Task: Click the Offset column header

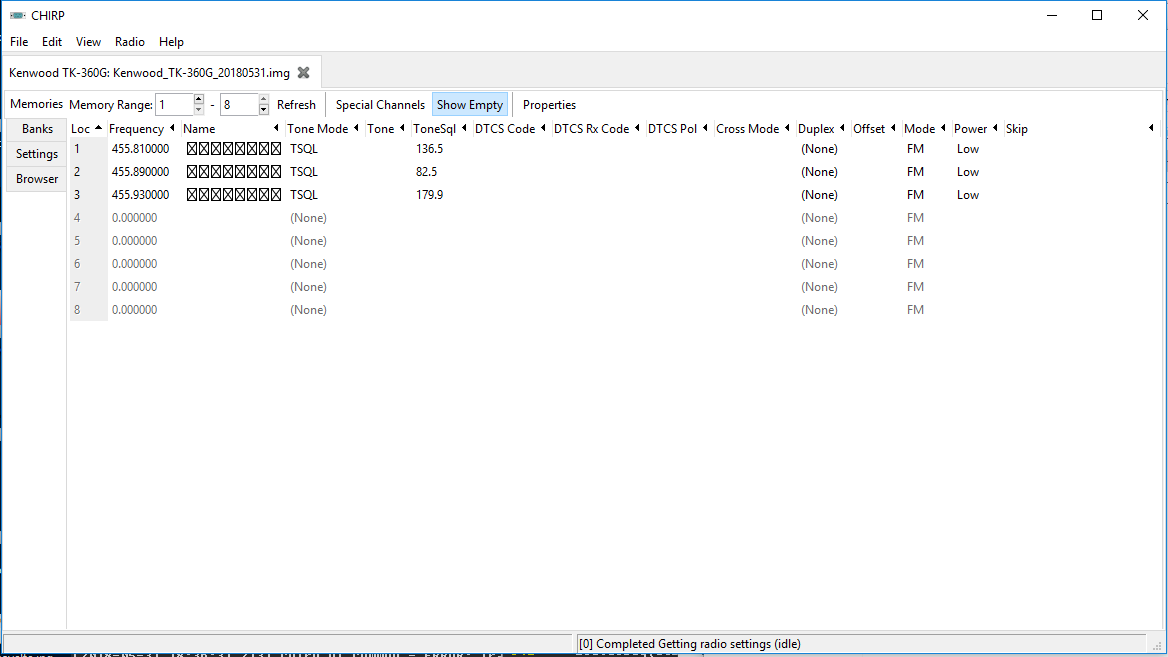Action: point(875,129)
